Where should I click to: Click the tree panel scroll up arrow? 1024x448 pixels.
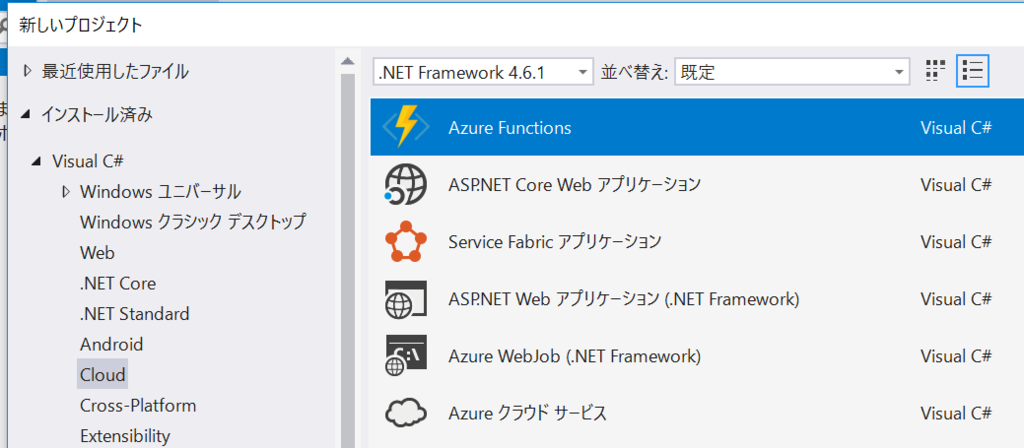[x=347, y=61]
